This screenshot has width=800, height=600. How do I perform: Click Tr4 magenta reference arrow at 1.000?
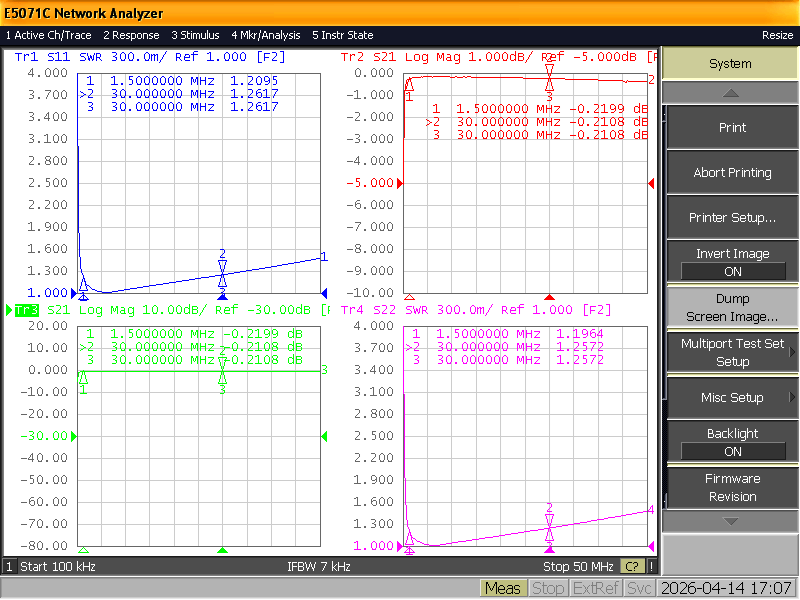(400, 546)
